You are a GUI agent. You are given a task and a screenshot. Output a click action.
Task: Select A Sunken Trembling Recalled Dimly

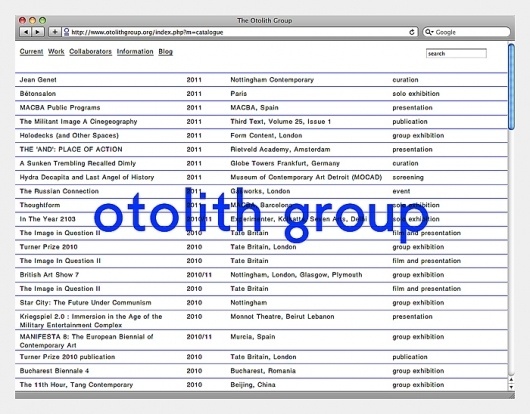(78, 163)
